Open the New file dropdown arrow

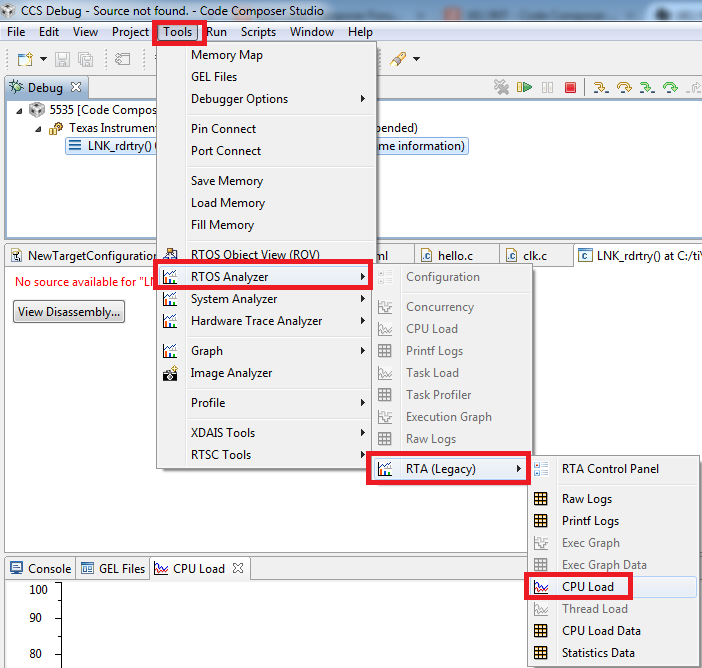coord(43,59)
